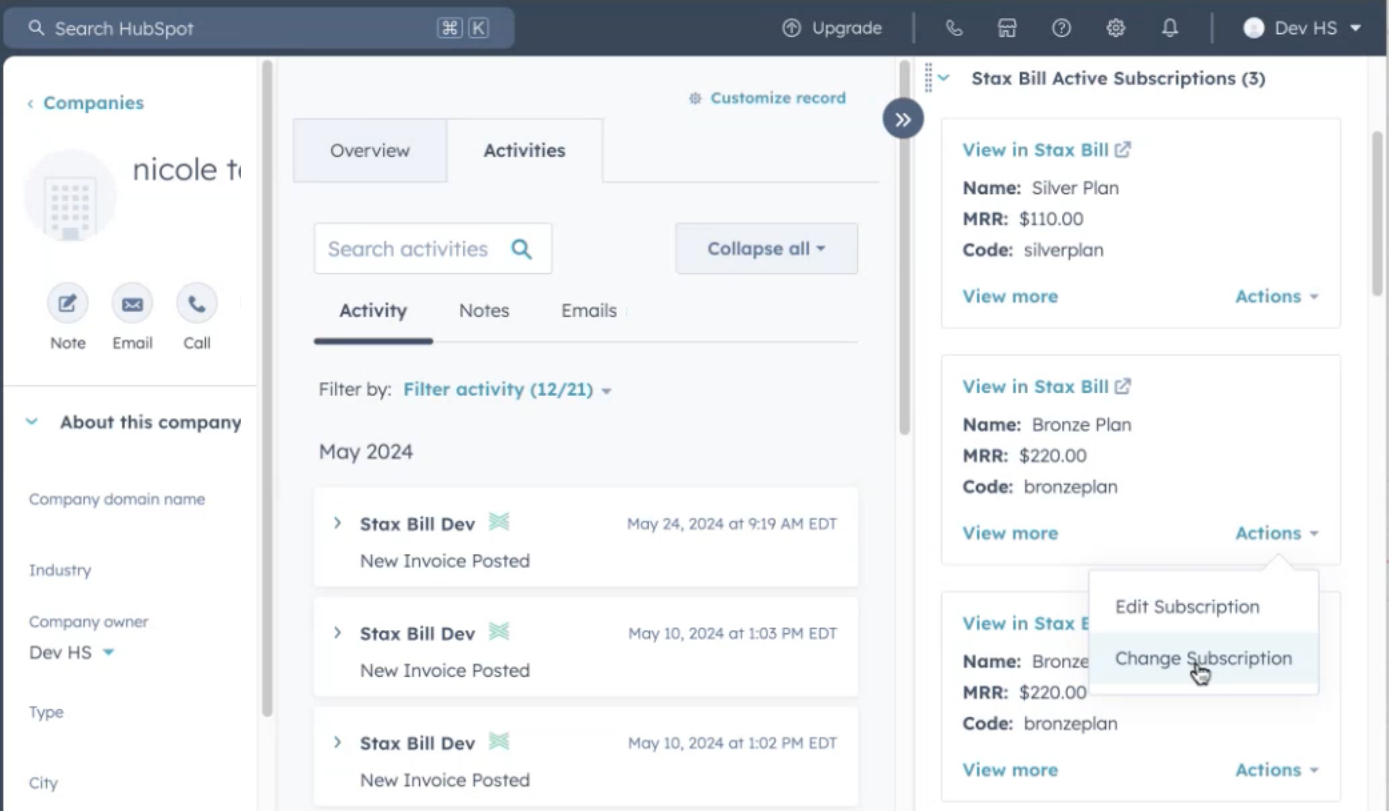Focus the Search HubSpot field
The width and height of the screenshot is (1389, 811).
(259, 28)
